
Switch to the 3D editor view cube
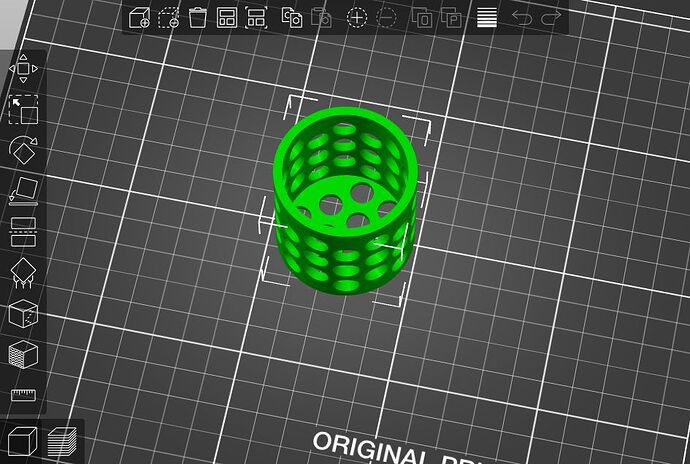pyautogui.click(x=22, y=441)
